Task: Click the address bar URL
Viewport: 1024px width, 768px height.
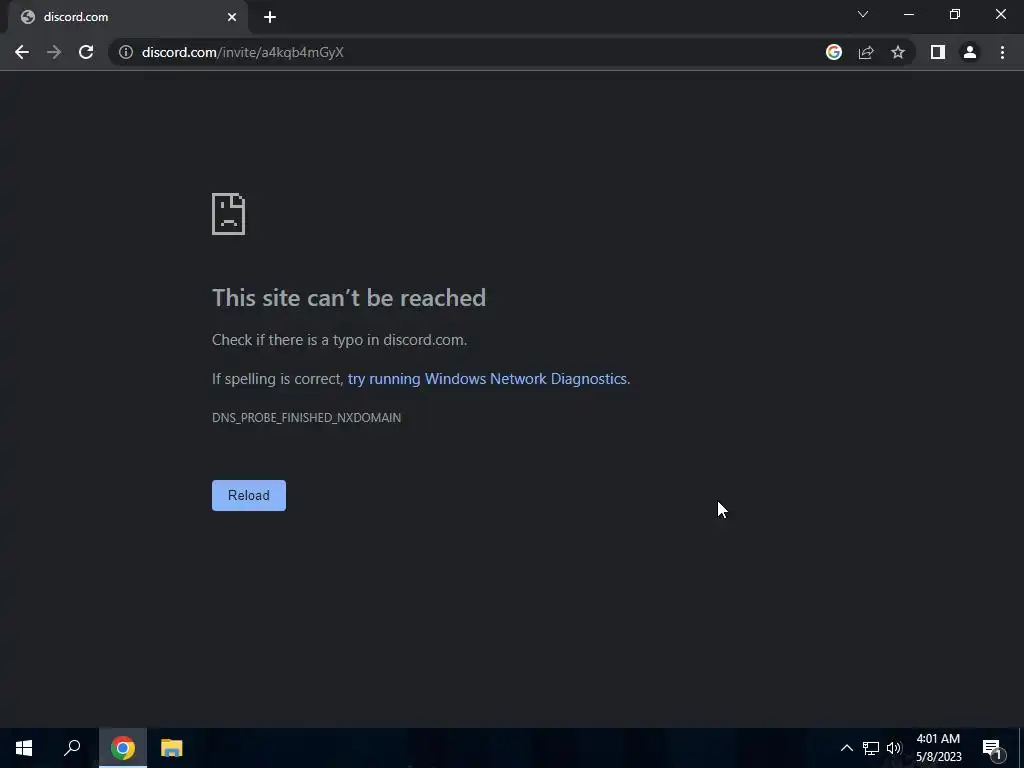Action: (x=243, y=52)
